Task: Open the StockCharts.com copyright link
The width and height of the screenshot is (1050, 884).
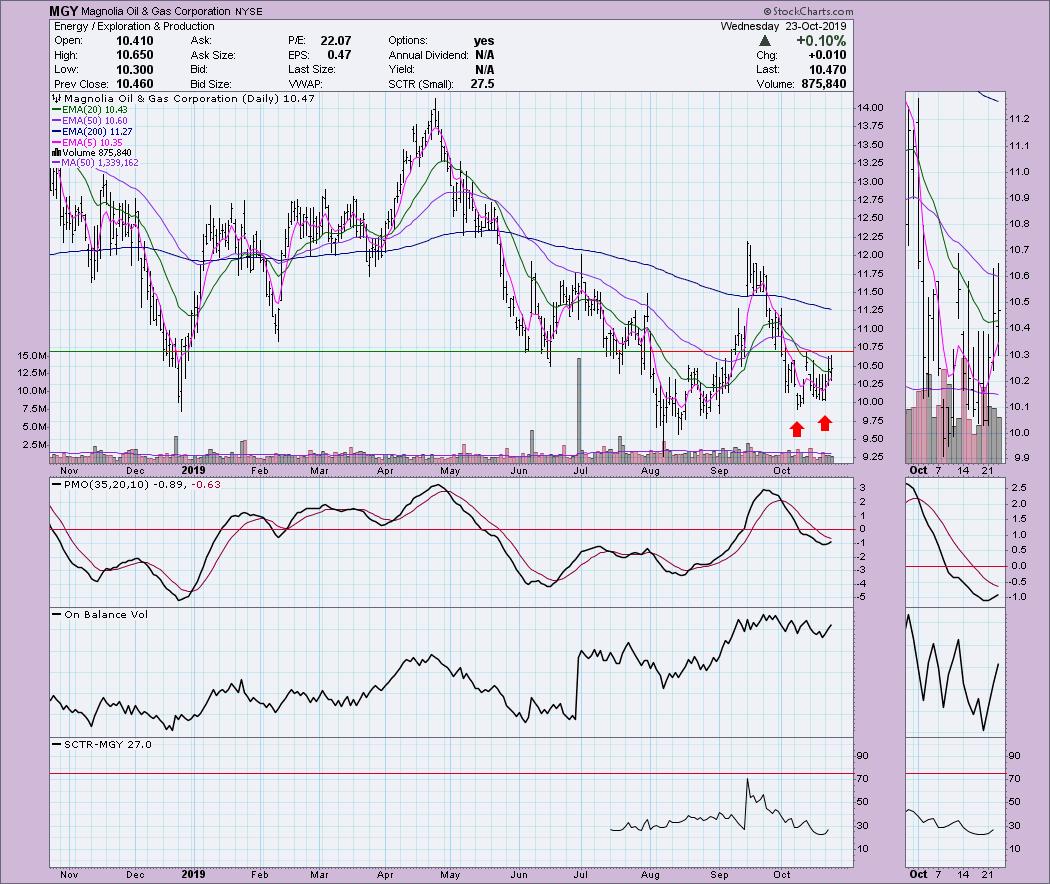Action: click(808, 11)
